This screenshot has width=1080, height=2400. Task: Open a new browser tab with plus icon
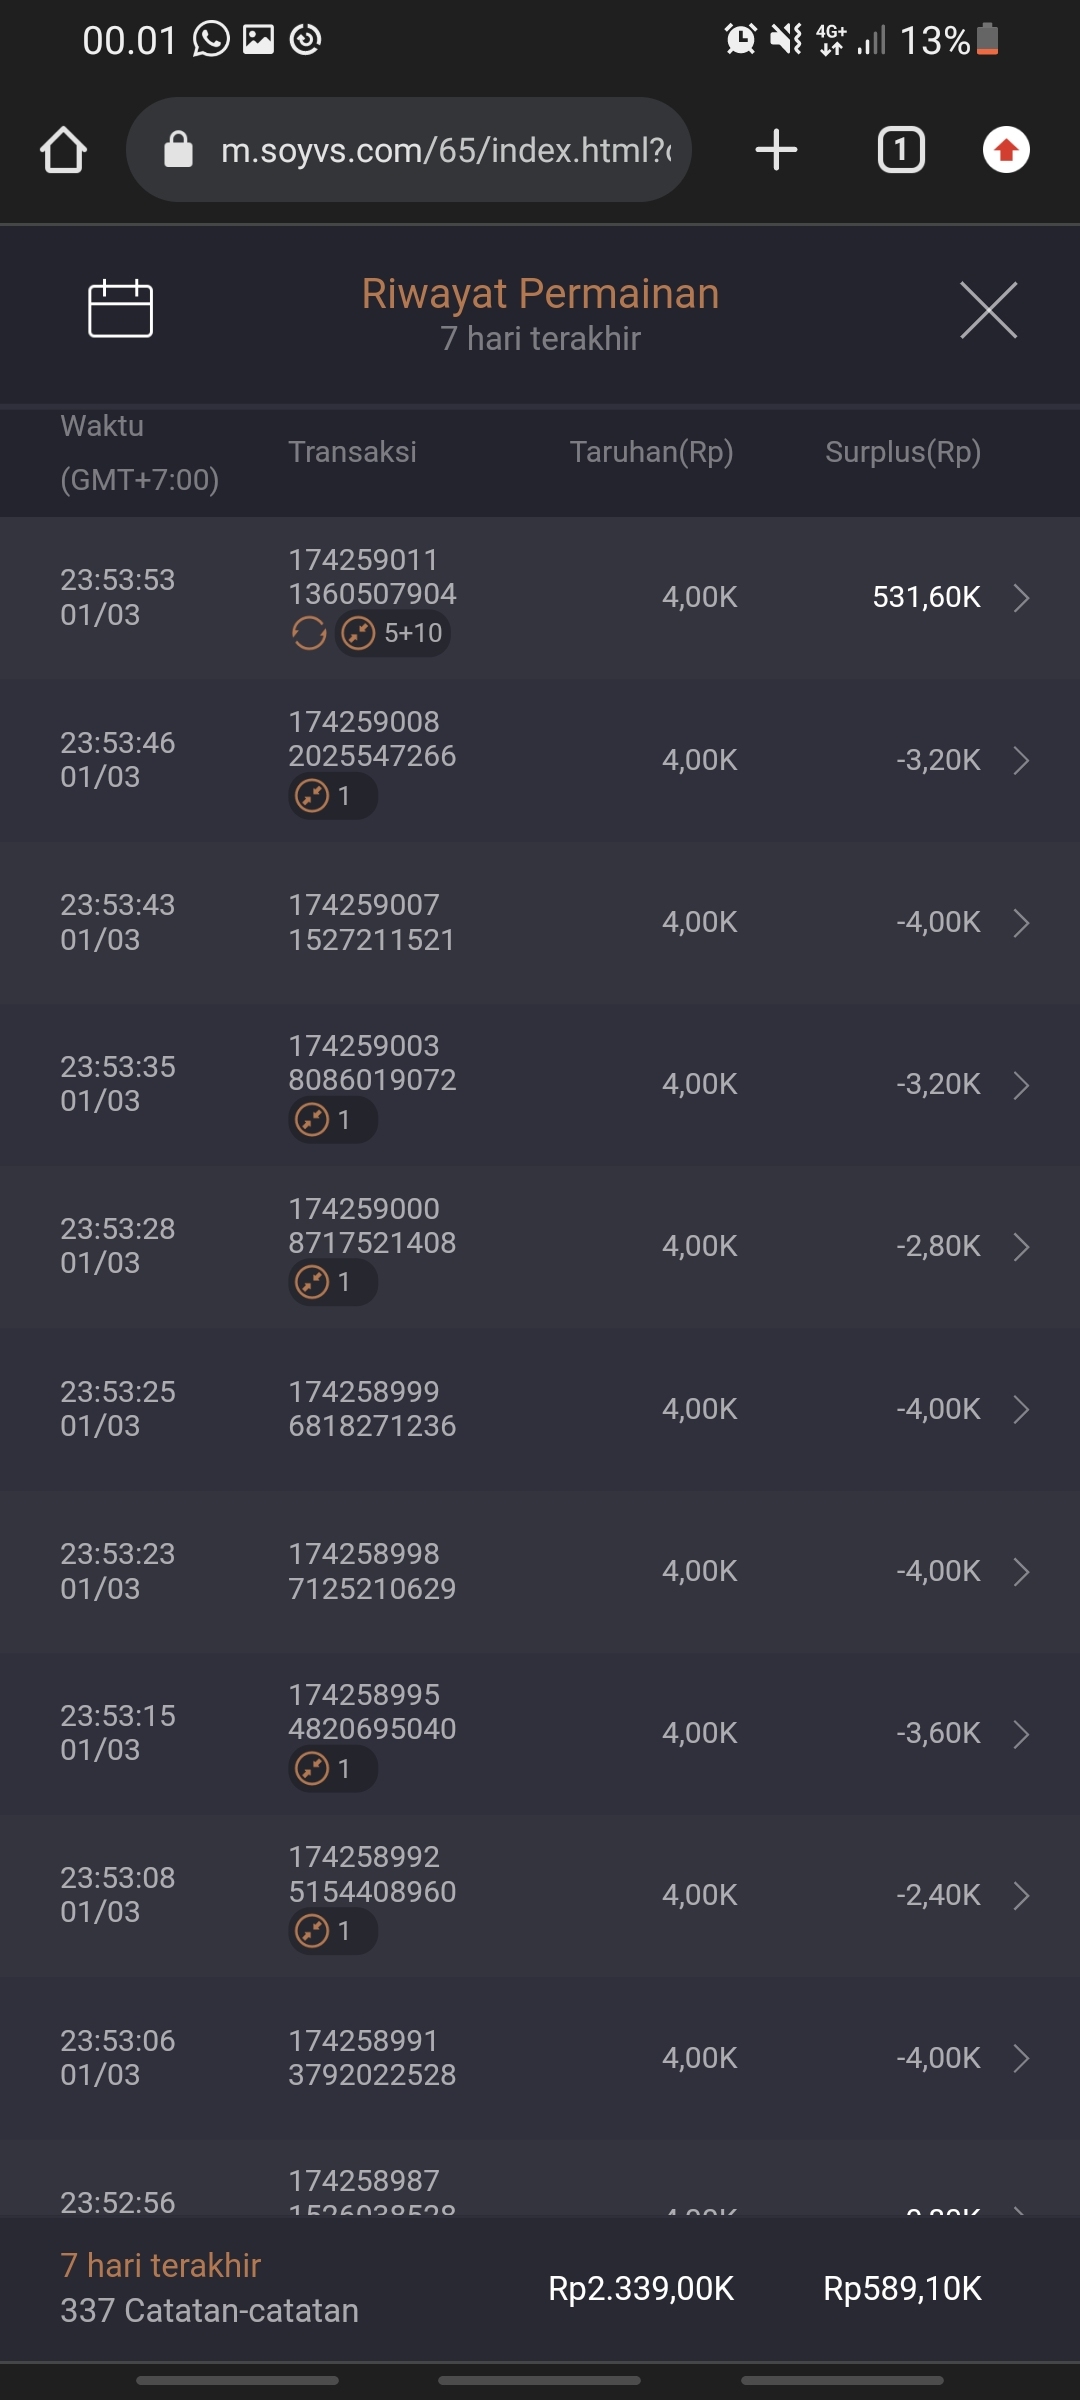pos(776,150)
